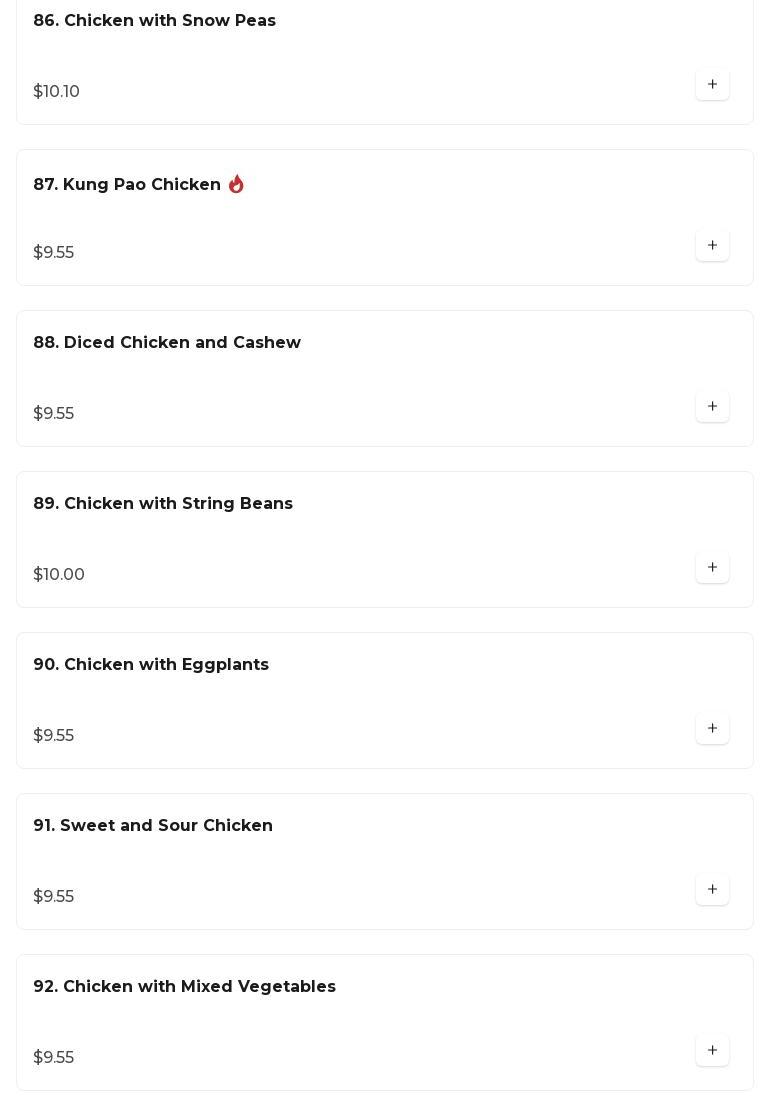Add Chicken with Eggplants via plus button

[712, 729]
